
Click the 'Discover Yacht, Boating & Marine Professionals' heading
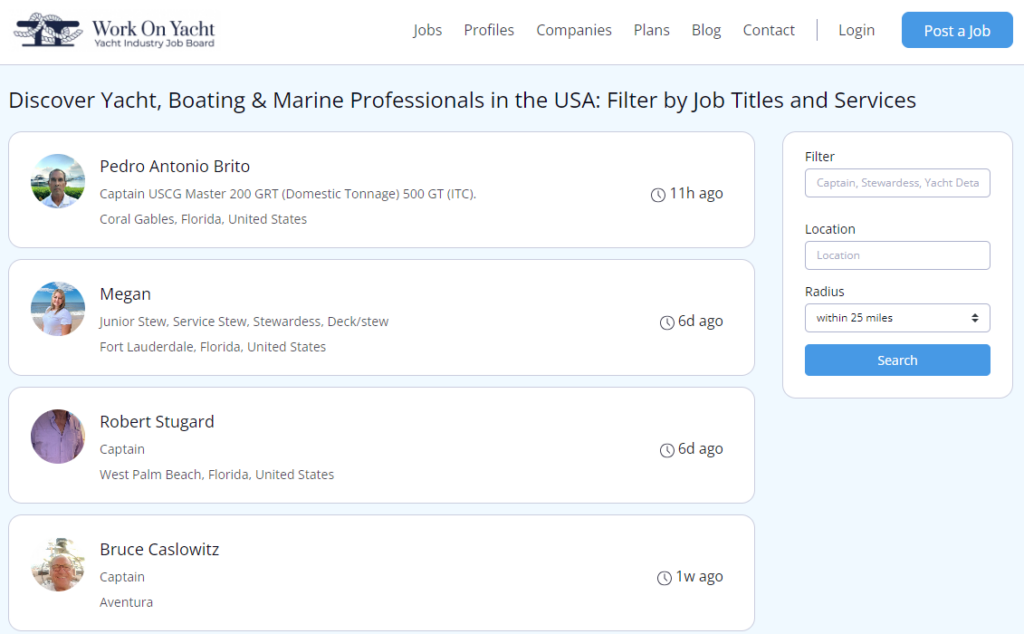[x=462, y=101]
